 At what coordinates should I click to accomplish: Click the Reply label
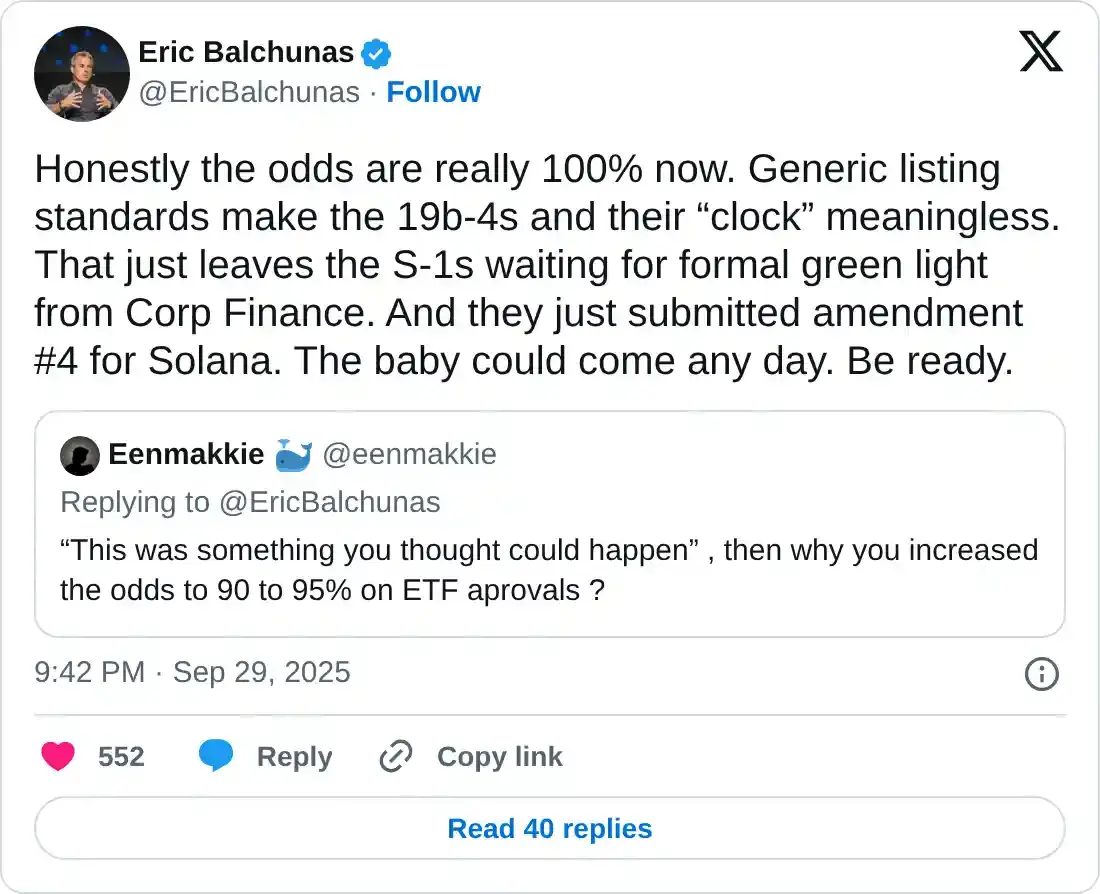294,757
